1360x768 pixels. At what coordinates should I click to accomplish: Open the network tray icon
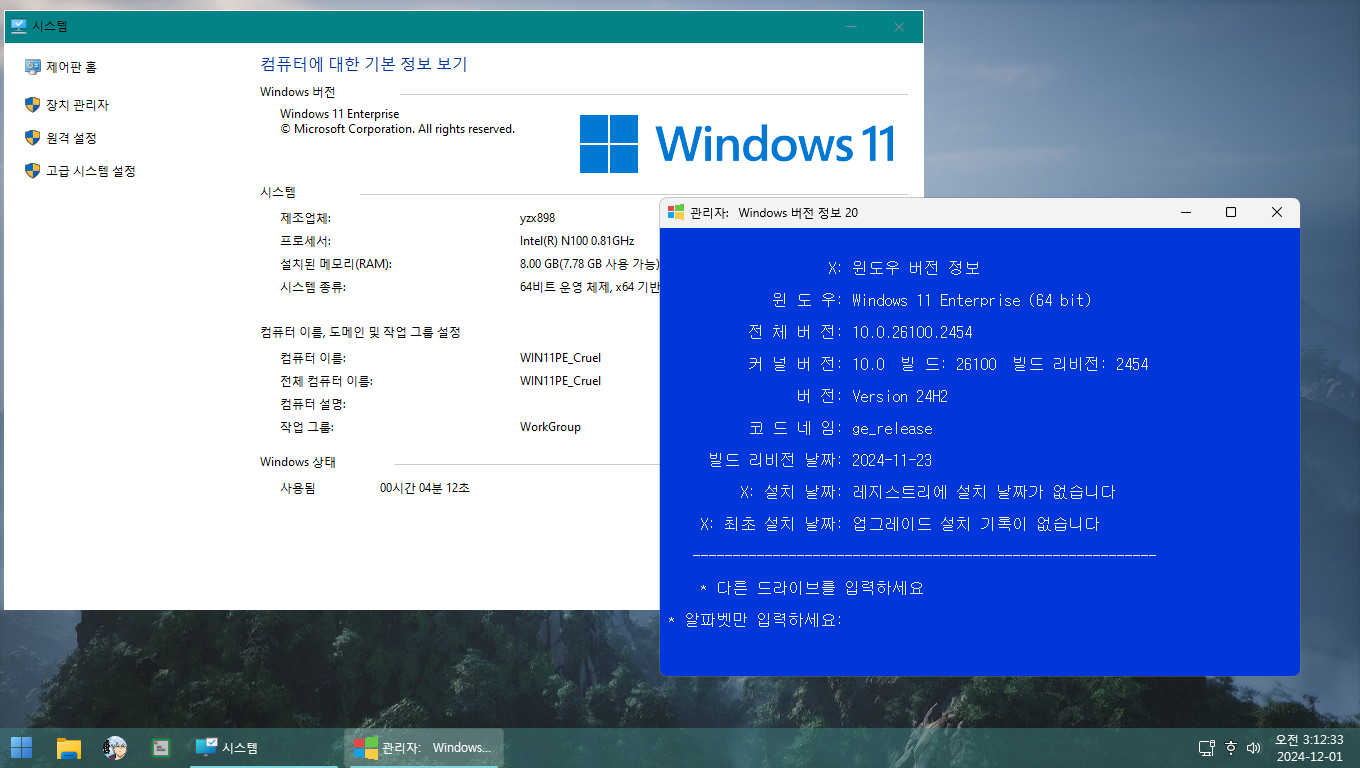point(1207,748)
